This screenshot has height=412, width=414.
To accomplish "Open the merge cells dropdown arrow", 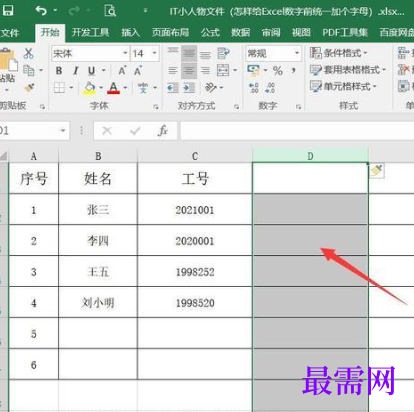I will [x=235, y=70].
